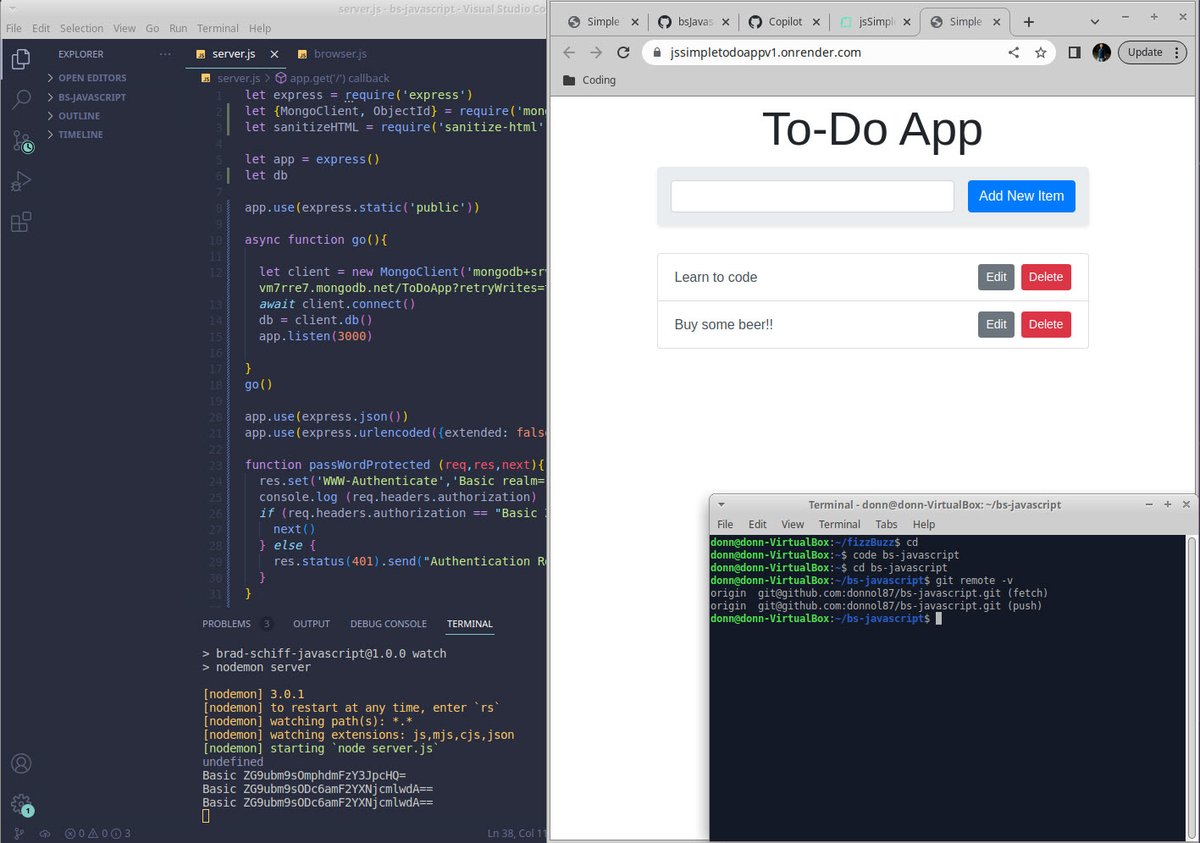Image resolution: width=1200 pixels, height=843 pixels.
Task: Go back in the Chrome browser
Action: (569, 53)
